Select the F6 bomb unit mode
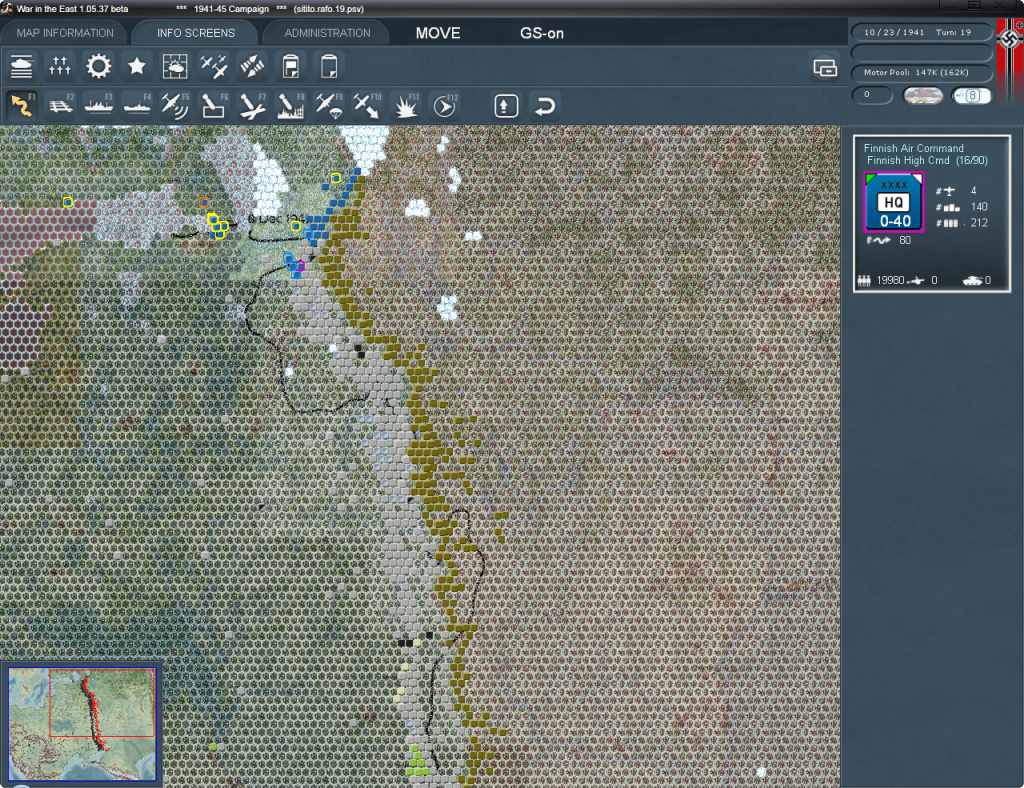The width and height of the screenshot is (1024, 788). pyautogui.click(x=214, y=105)
